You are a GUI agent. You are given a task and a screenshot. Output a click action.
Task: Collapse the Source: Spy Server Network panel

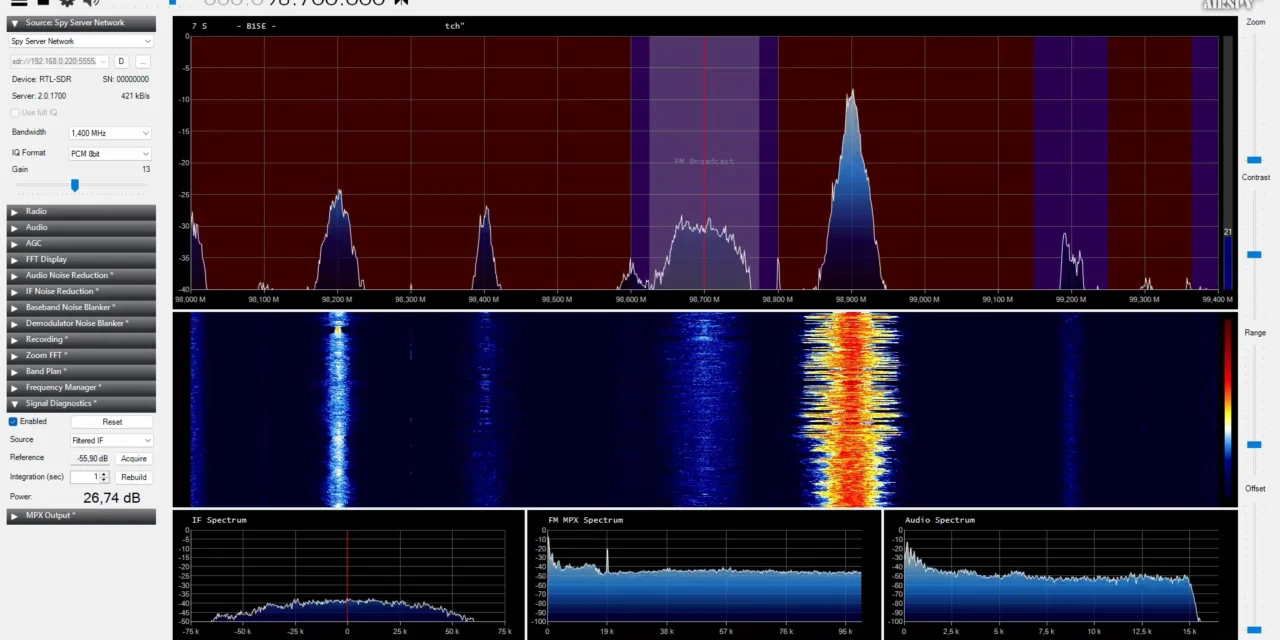81,22
